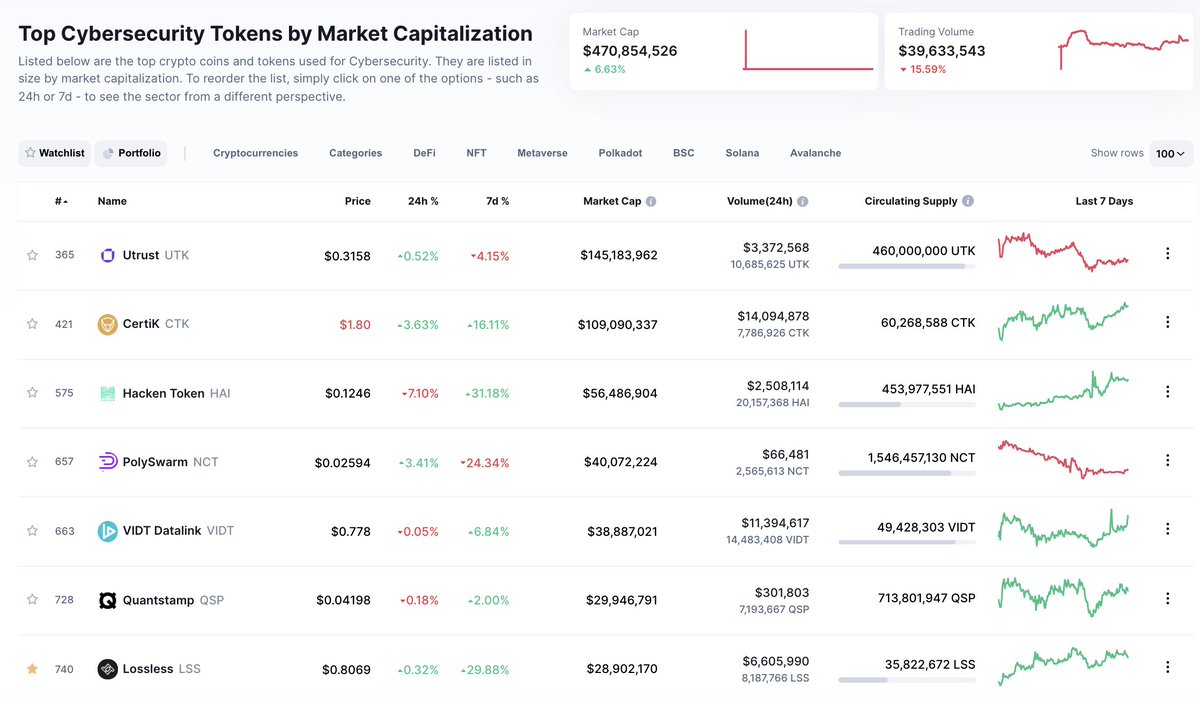The height and width of the screenshot is (703, 1200).
Task: Sort the table by Name column
Action: (112, 201)
